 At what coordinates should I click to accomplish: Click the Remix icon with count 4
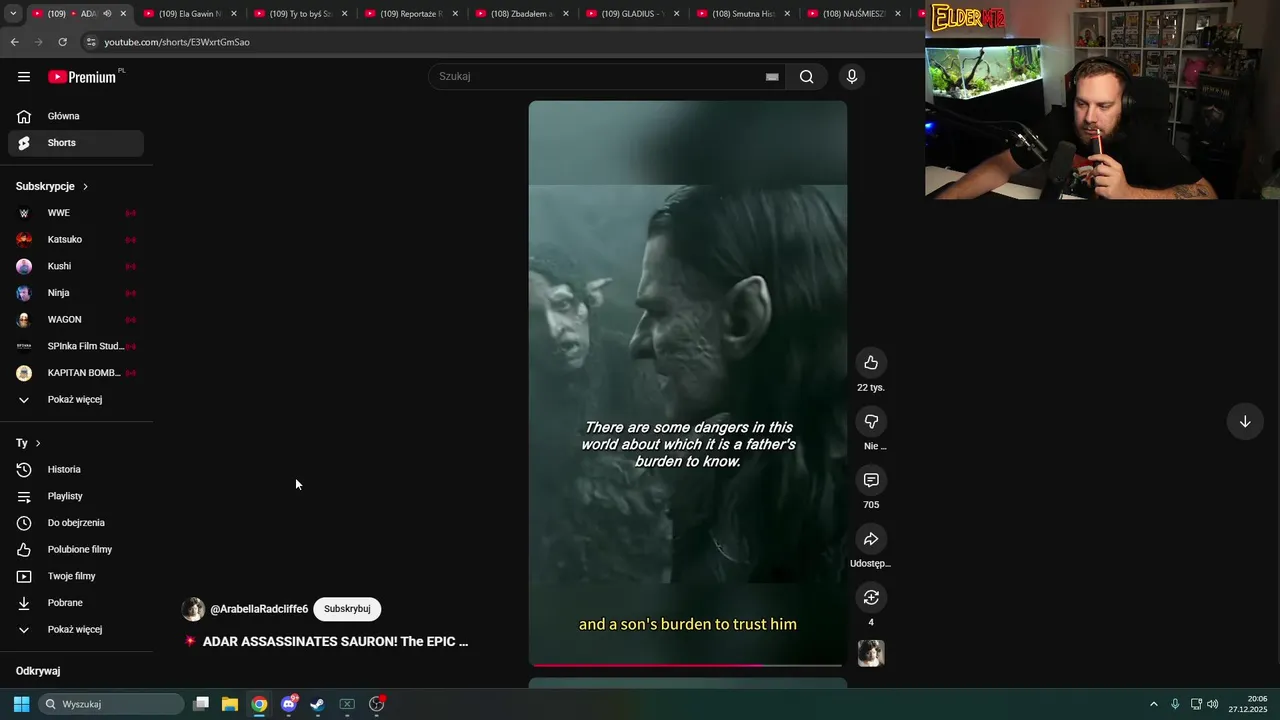[871, 598]
